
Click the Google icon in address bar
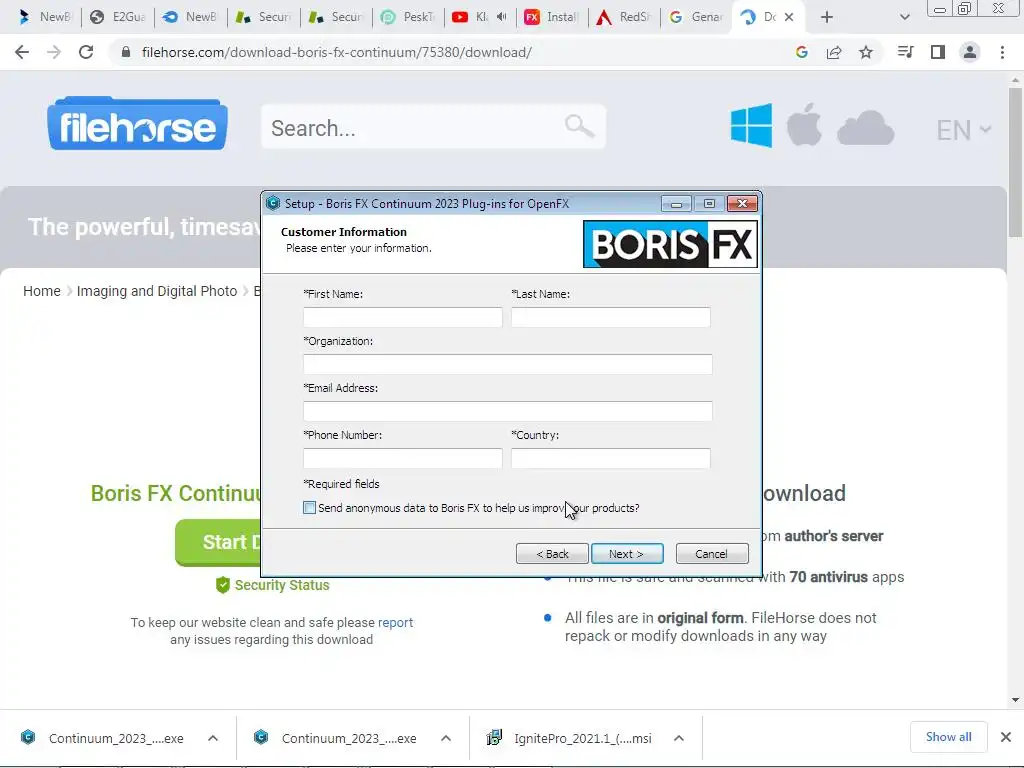point(802,52)
